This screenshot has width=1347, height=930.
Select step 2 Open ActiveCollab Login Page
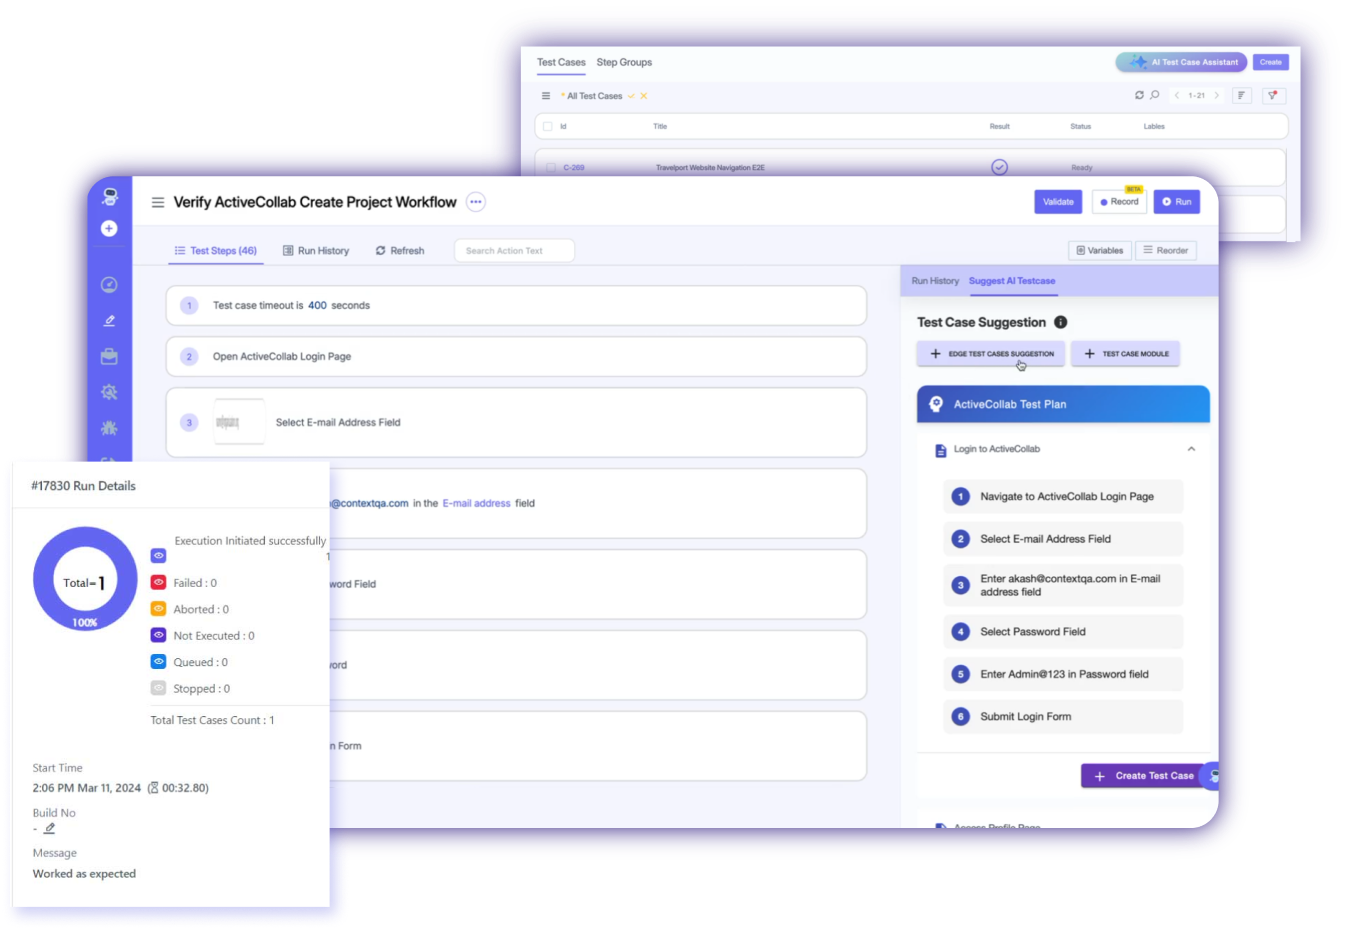tap(516, 357)
